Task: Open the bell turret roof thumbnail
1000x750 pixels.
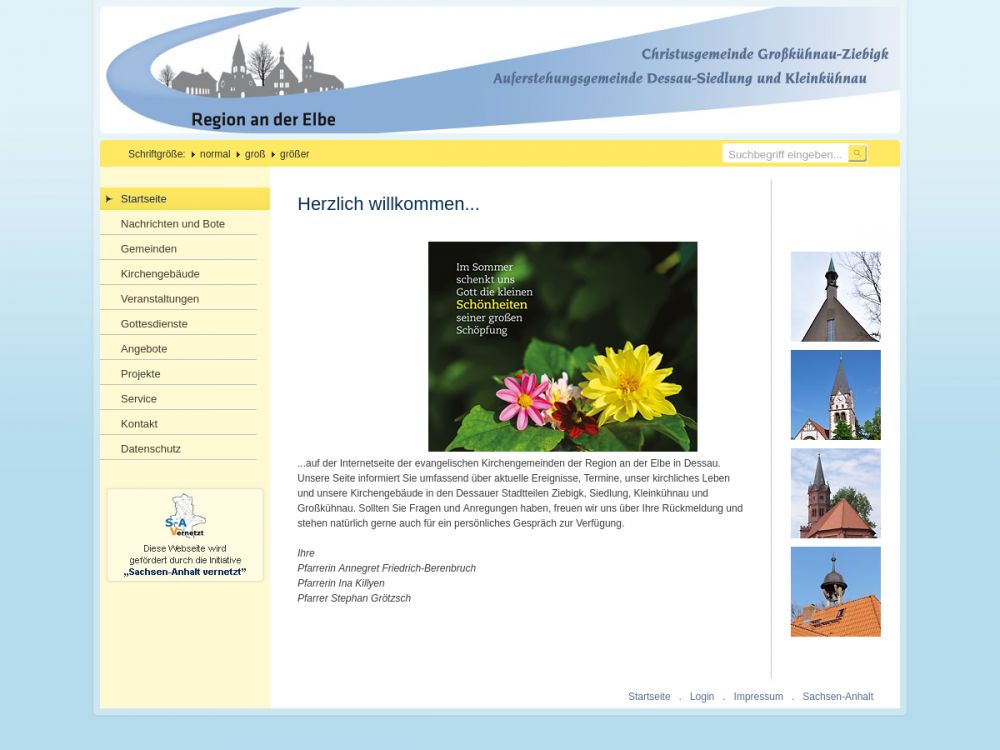Action: click(x=835, y=591)
